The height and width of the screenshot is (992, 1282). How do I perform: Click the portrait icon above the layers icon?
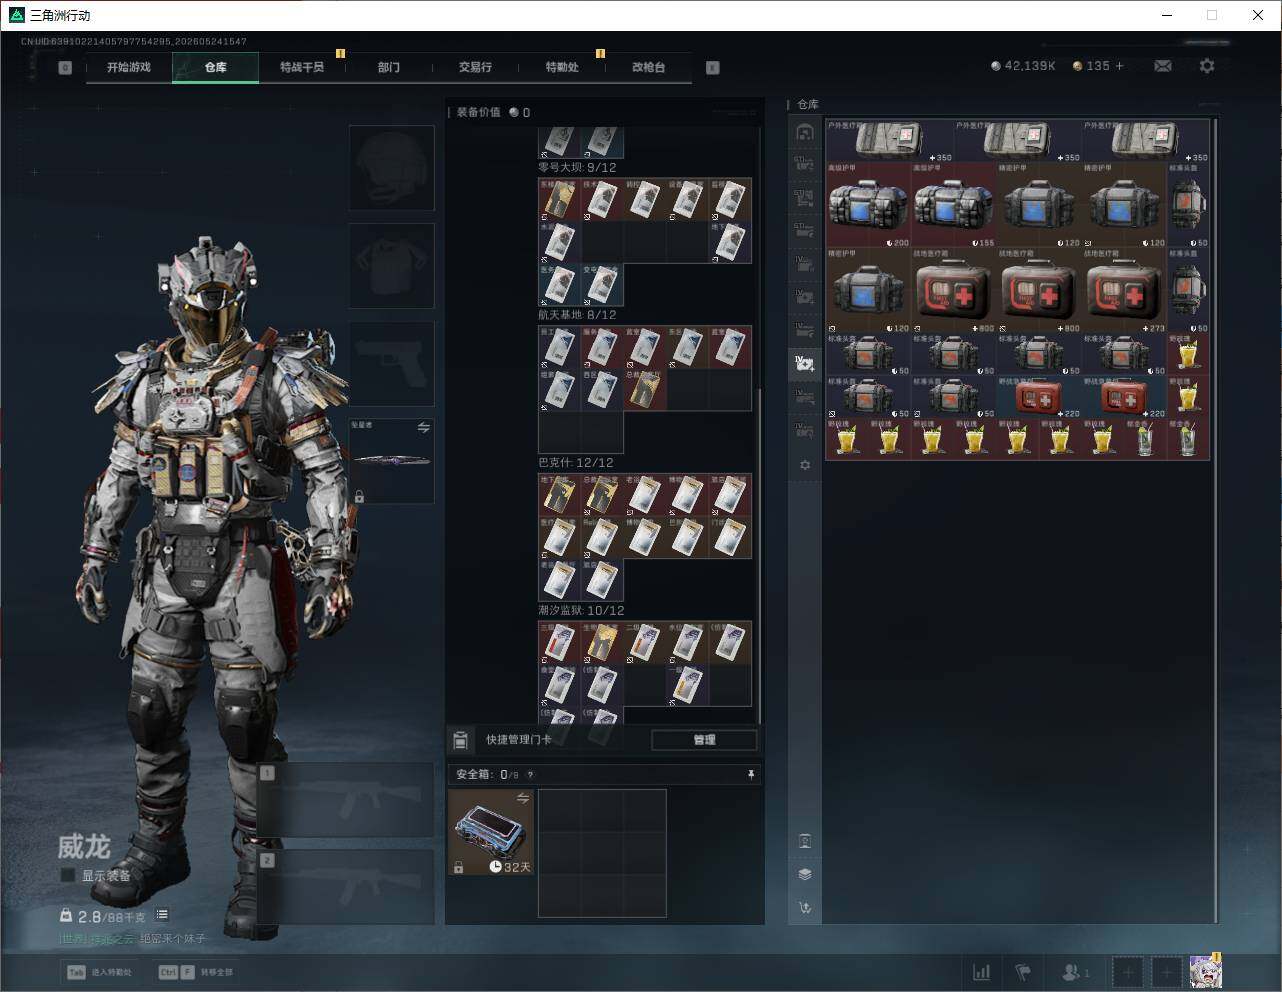(805, 841)
